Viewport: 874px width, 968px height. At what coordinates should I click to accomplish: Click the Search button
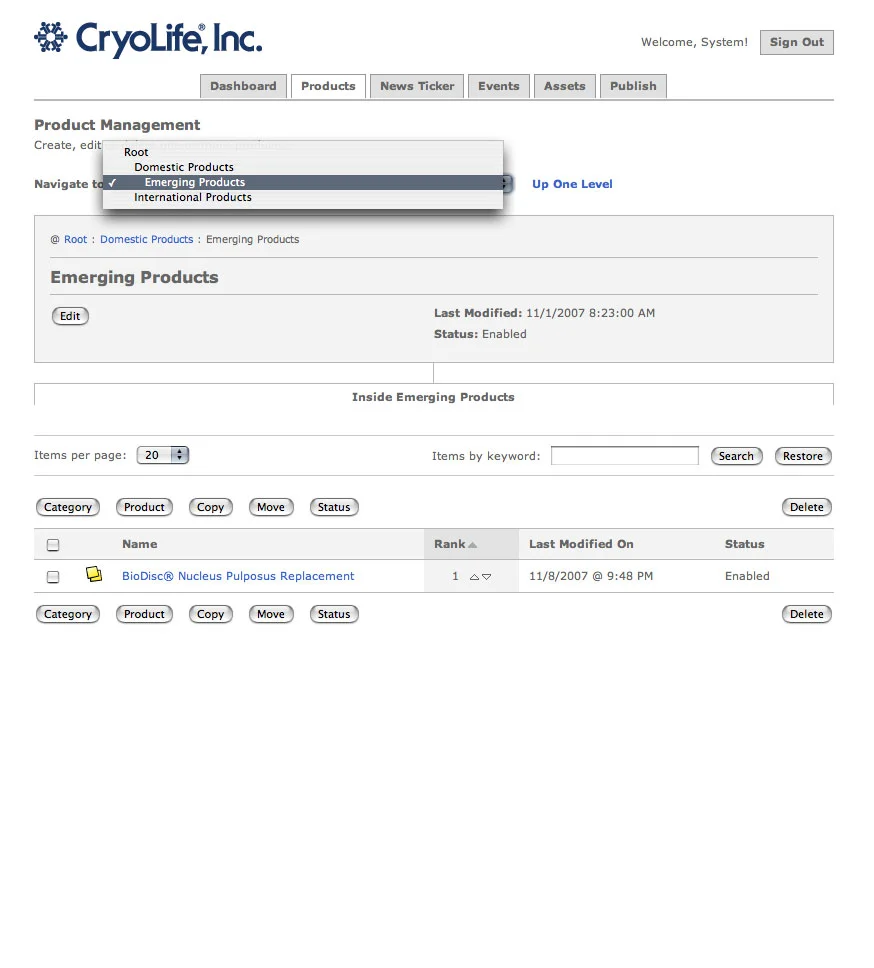736,456
